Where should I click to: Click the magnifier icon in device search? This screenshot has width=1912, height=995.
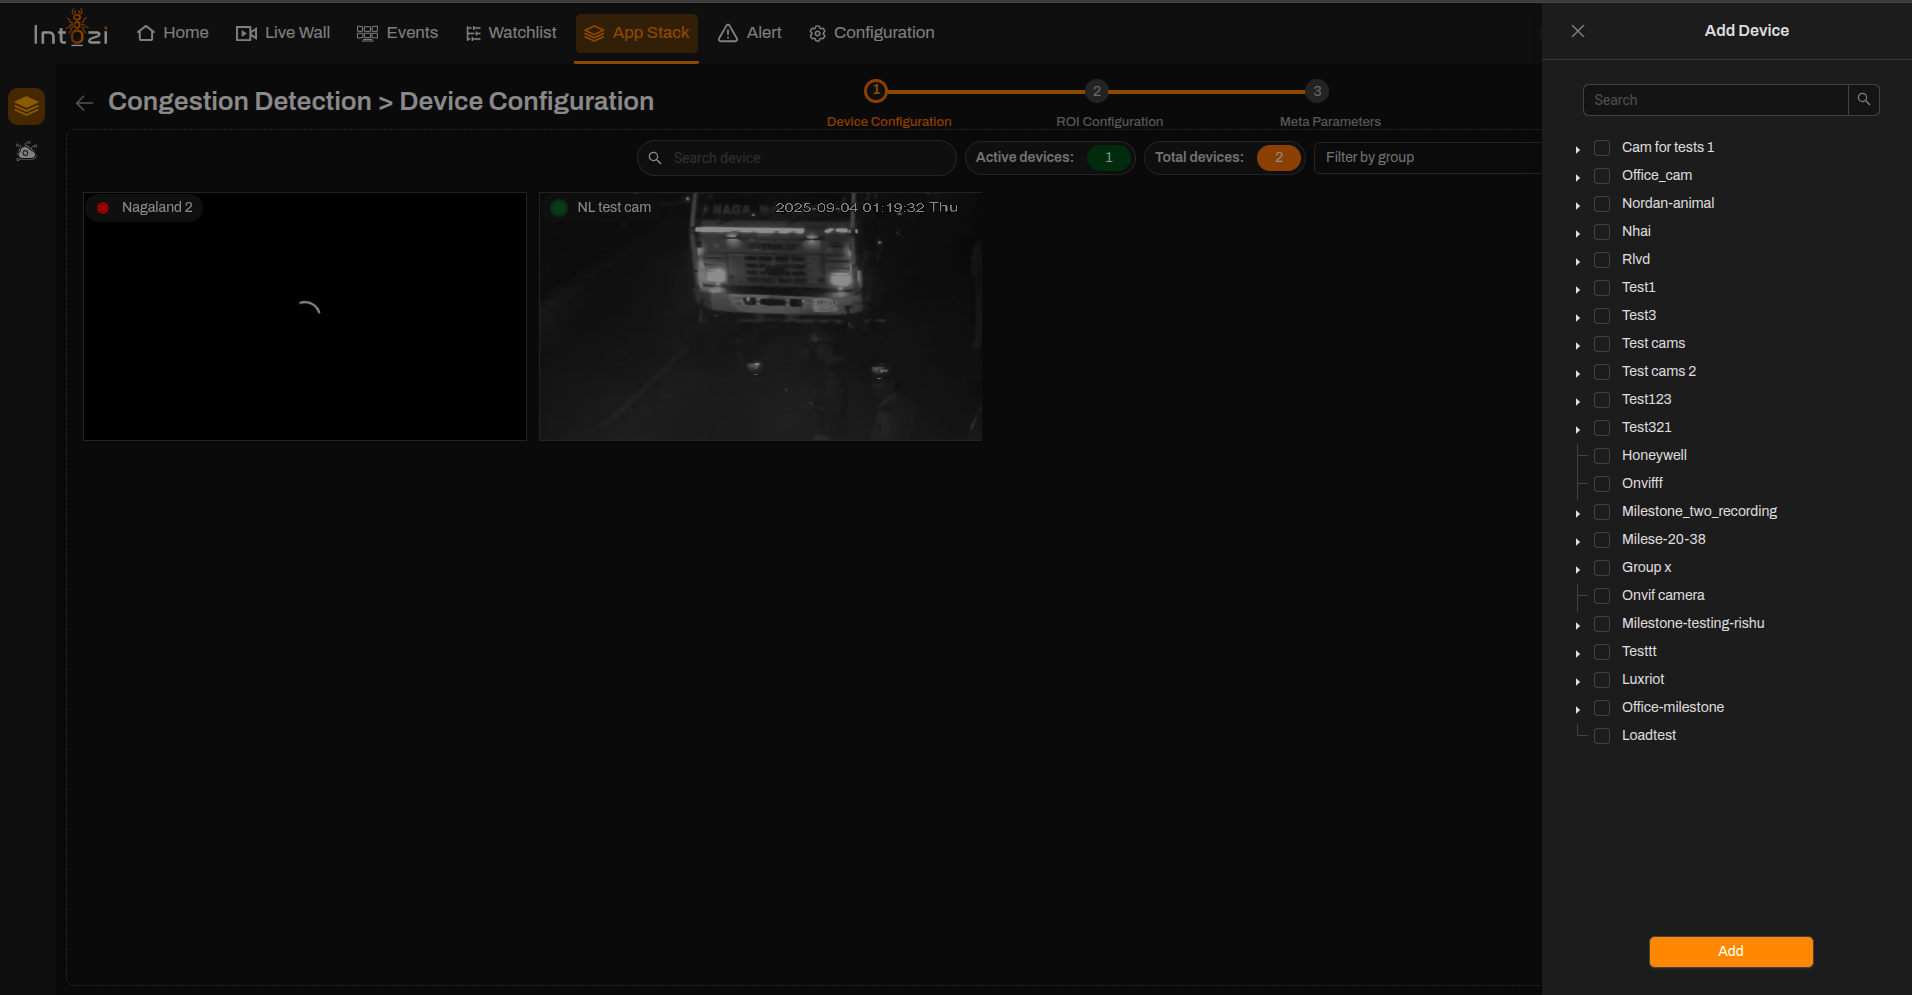(x=655, y=158)
